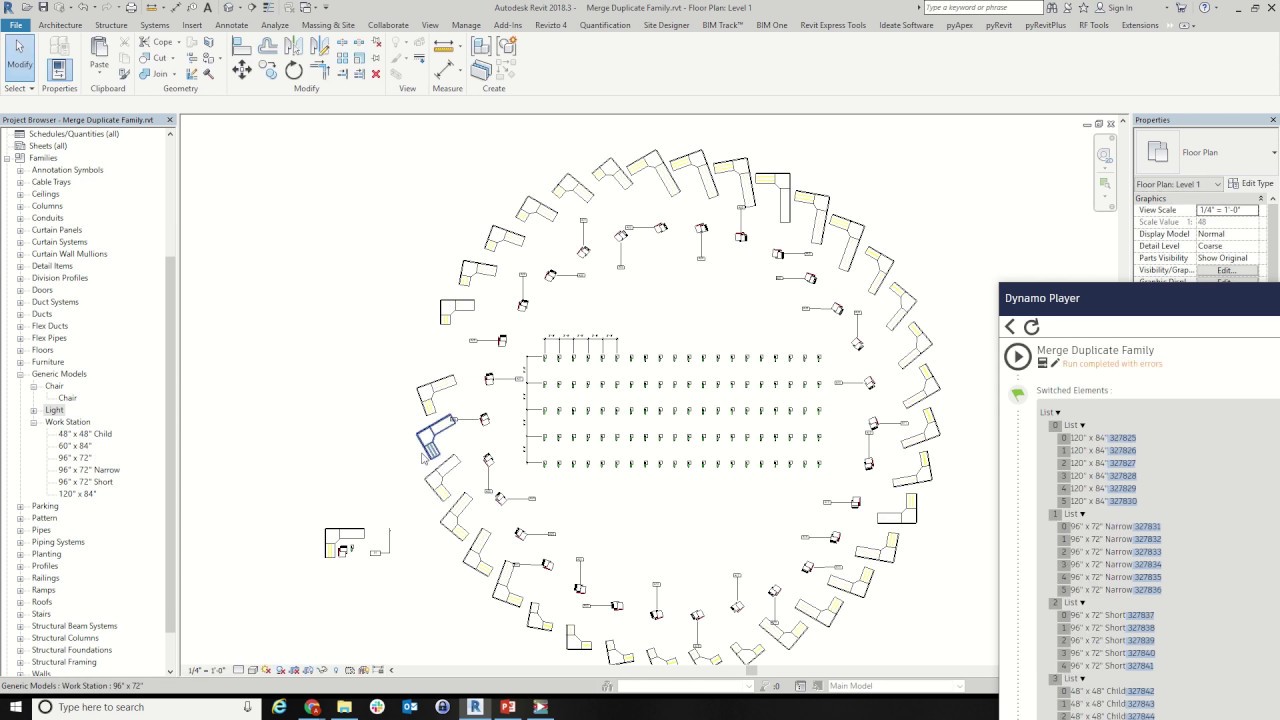Toggle Reveal Hidden Elements lightbulb
The width and height of the screenshot is (1280, 720).
(x=335, y=670)
